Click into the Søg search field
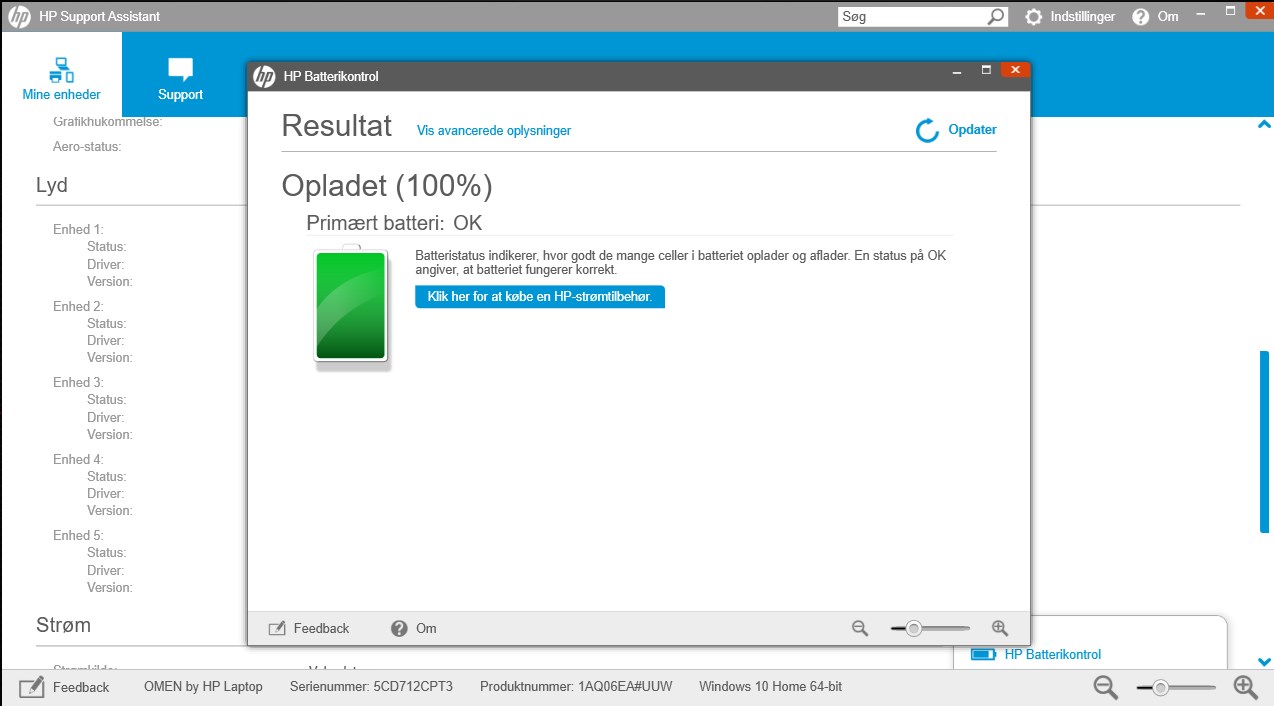This screenshot has height=706, width=1274. (x=912, y=17)
